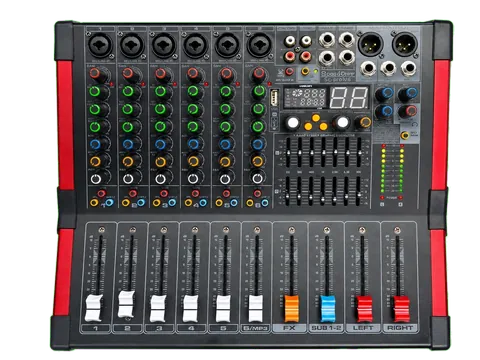Click the channel 2 fader cap
Viewport: 480px width, 360px height.
point(126,305)
